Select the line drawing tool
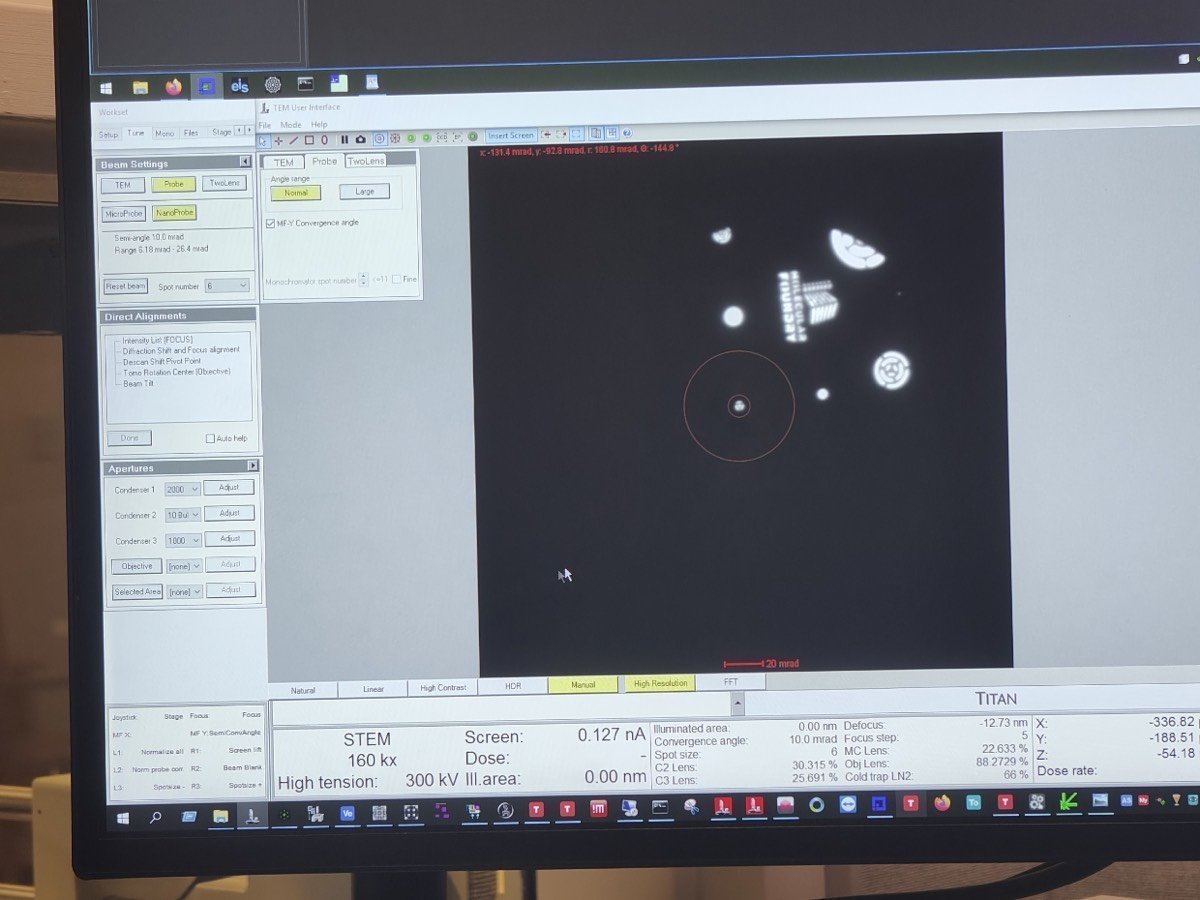The width and height of the screenshot is (1200, 900). point(293,140)
